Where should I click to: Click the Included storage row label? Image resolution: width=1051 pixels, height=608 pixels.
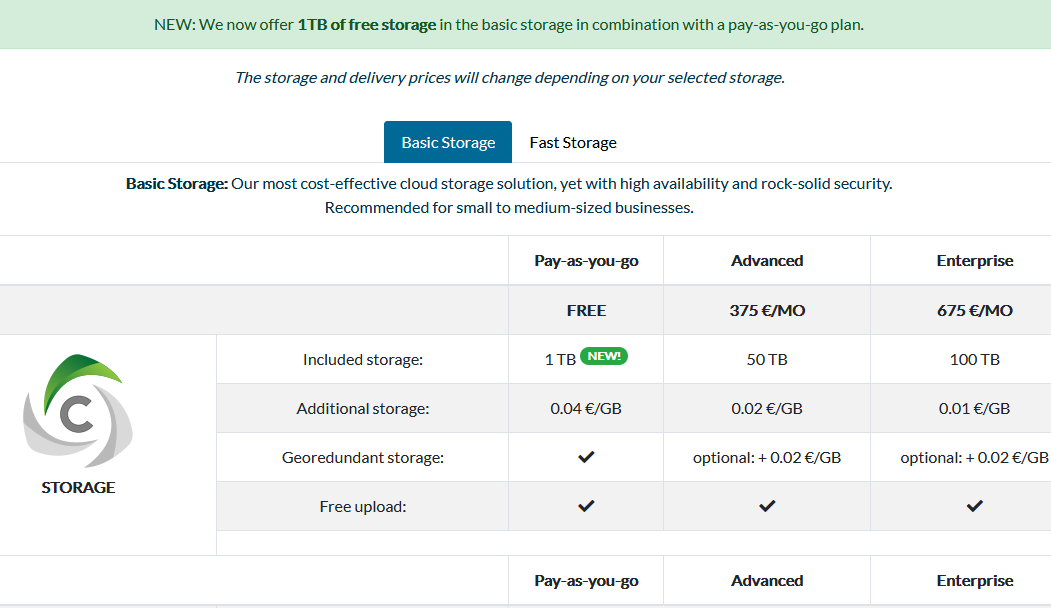tap(363, 359)
